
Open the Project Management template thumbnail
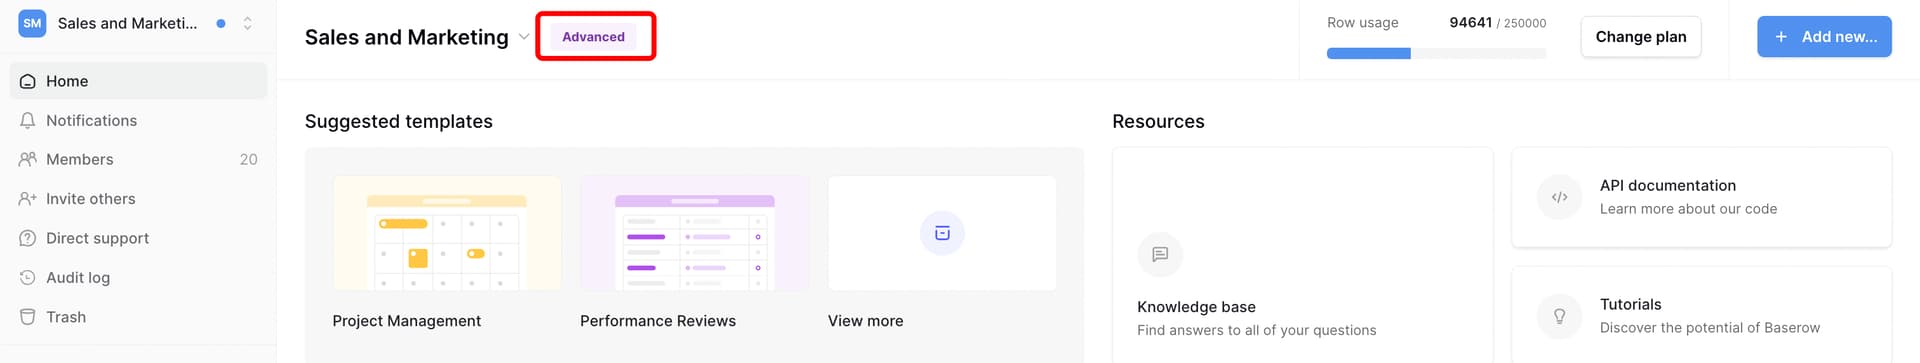point(447,233)
